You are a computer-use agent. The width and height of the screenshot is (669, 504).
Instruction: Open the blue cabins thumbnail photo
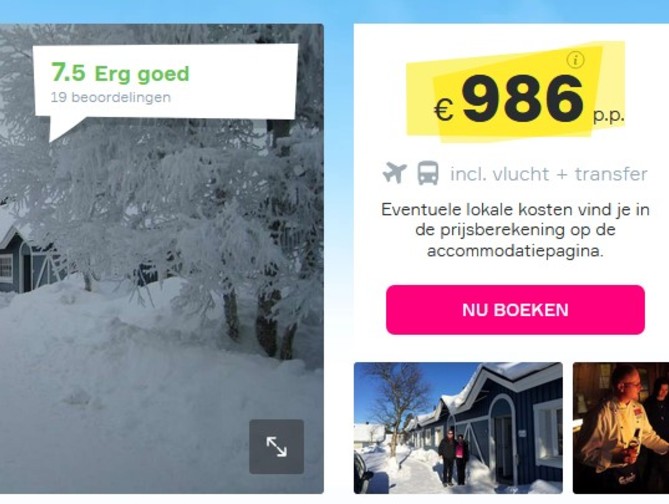pyautogui.click(x=458, y=428)
